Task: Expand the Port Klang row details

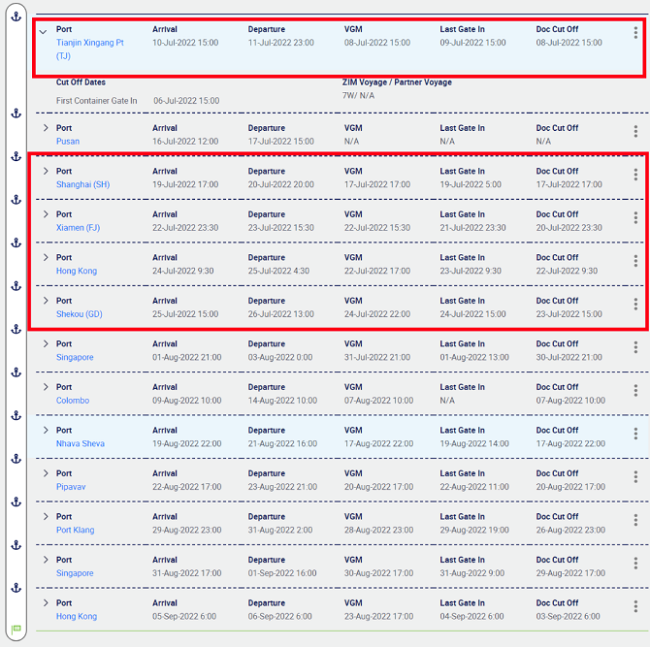Action: tap(46, 516)
